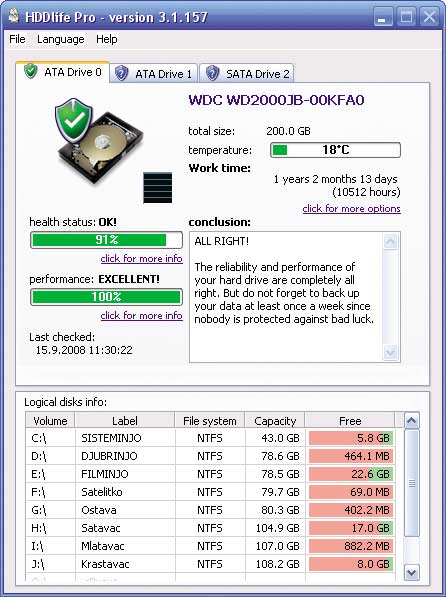Open the Help menu
Viewport: 446px width, 597px height.
[107, 39]
